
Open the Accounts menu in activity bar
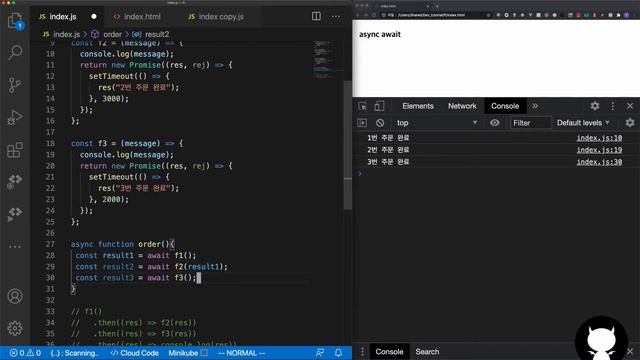(x=15, y=296)
